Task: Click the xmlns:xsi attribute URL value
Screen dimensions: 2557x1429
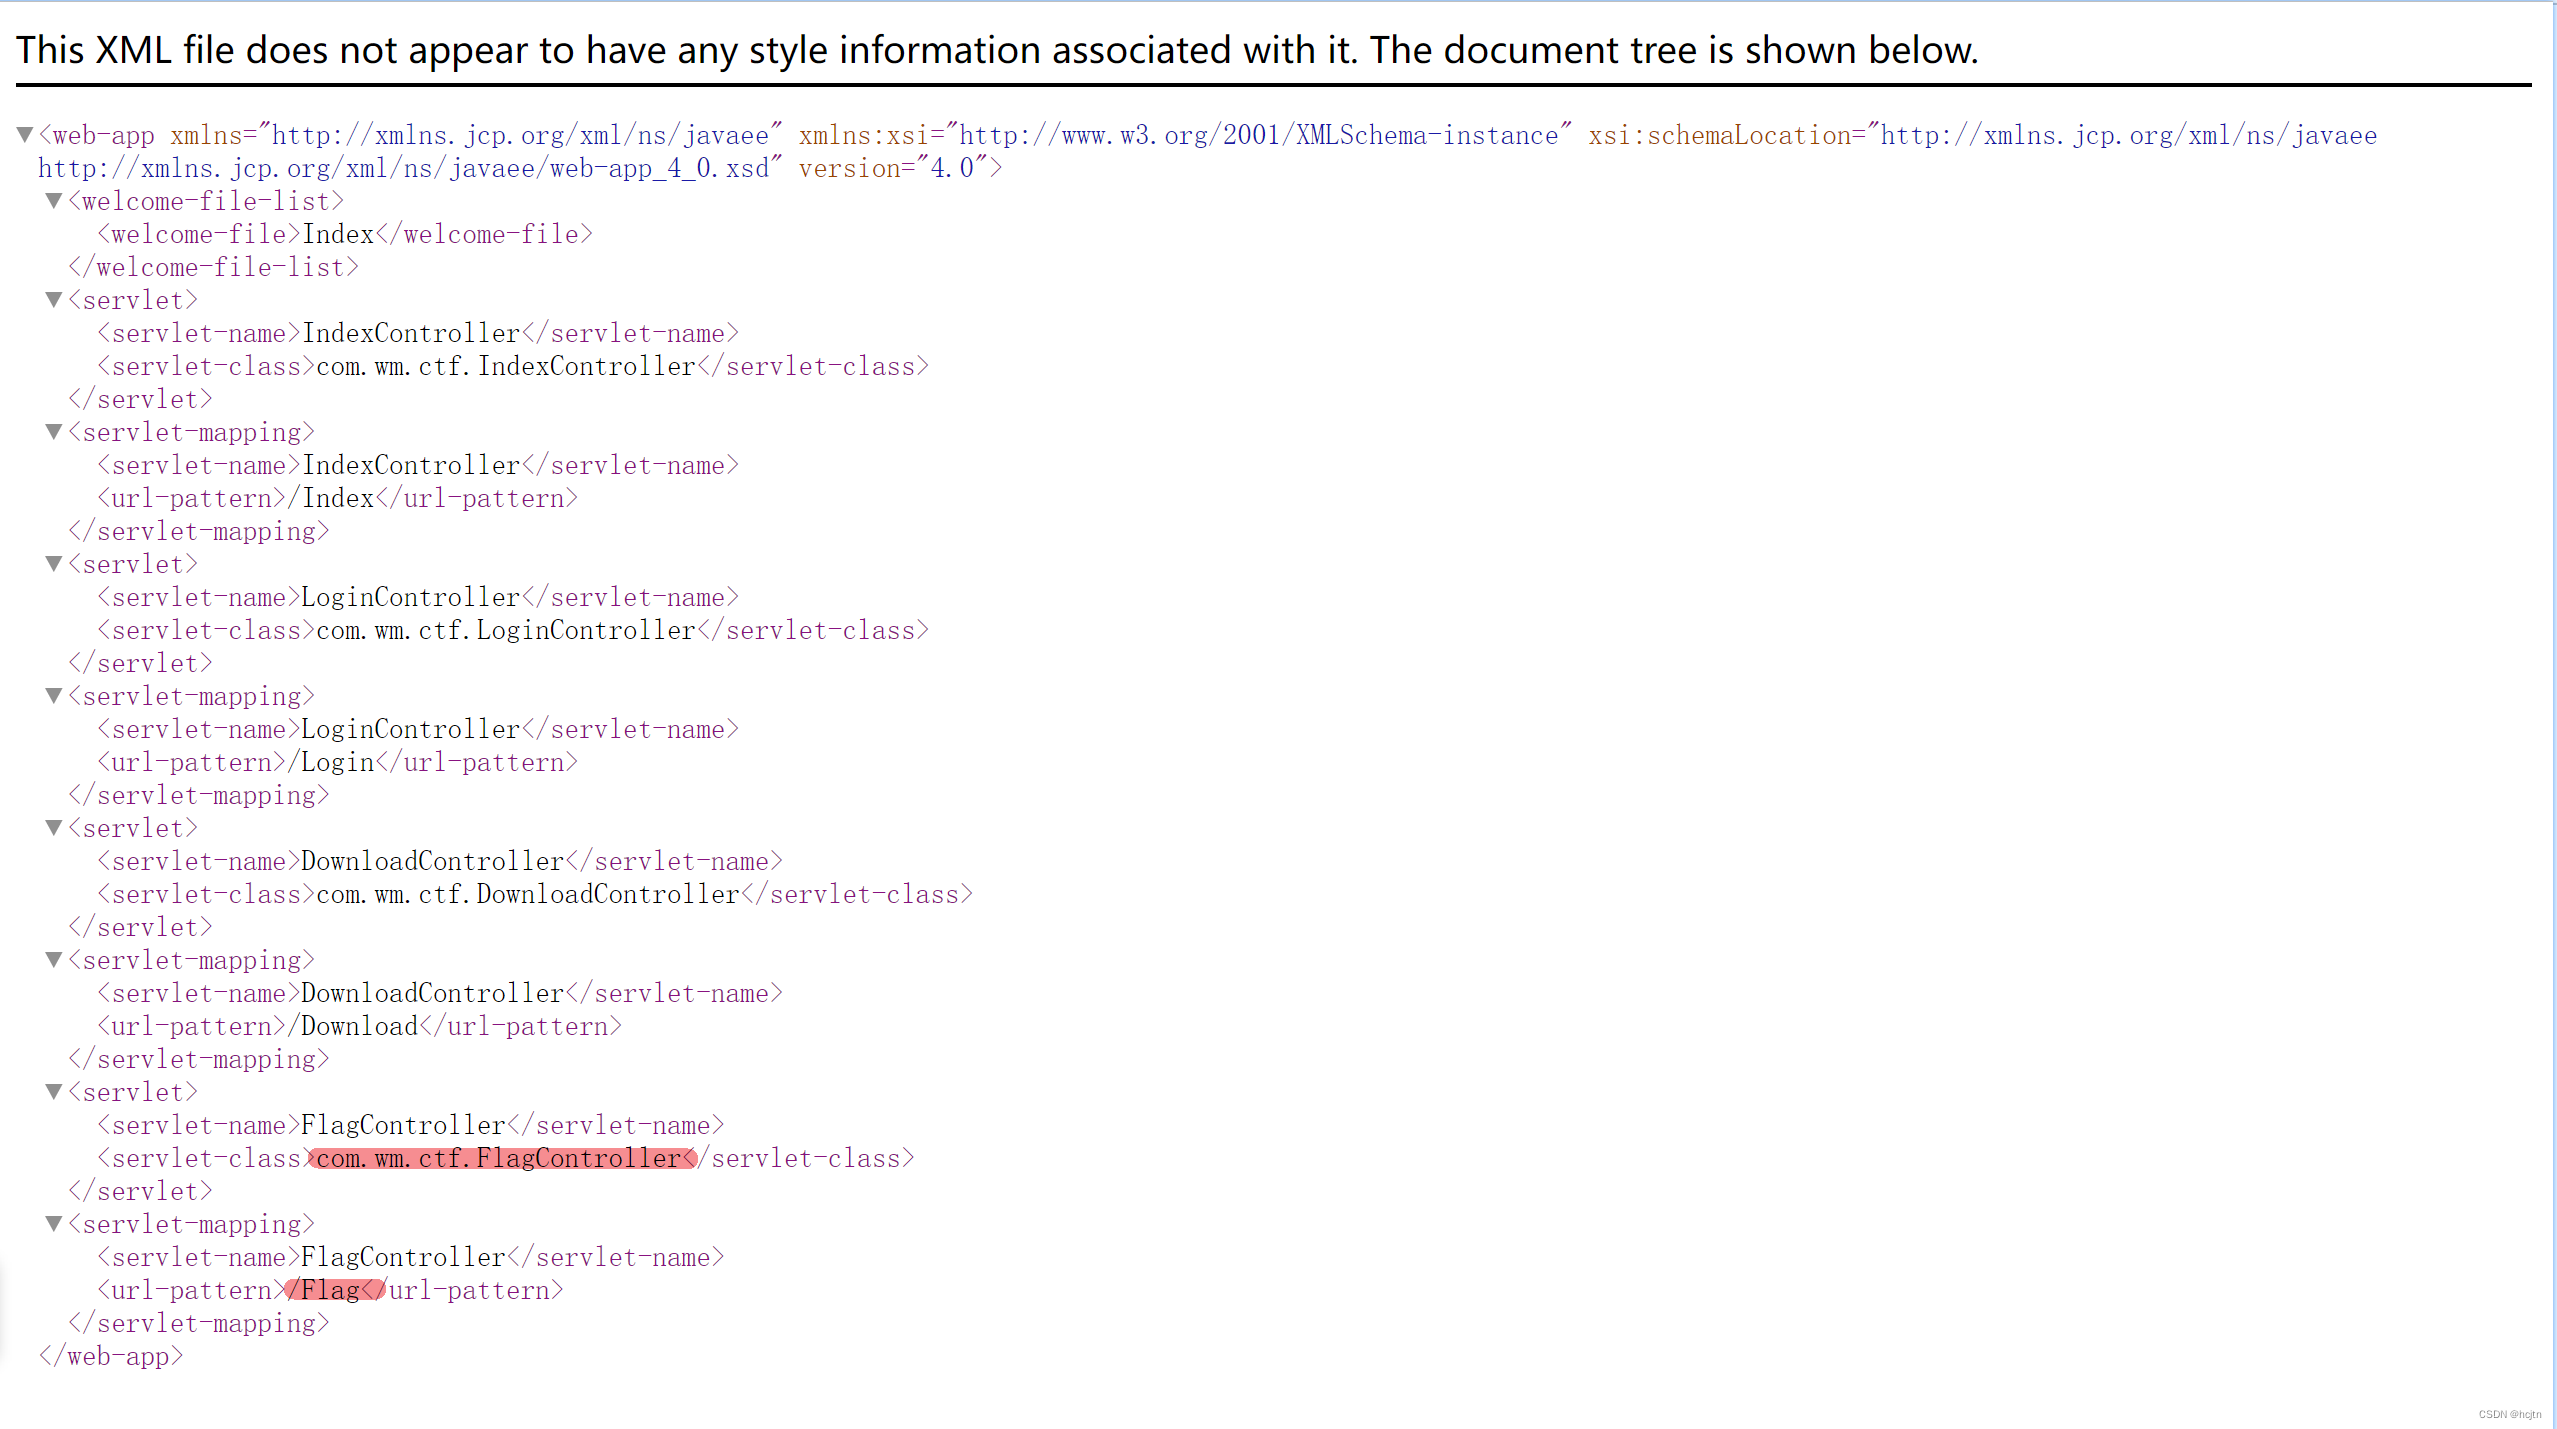Action: coord(1265,135)
